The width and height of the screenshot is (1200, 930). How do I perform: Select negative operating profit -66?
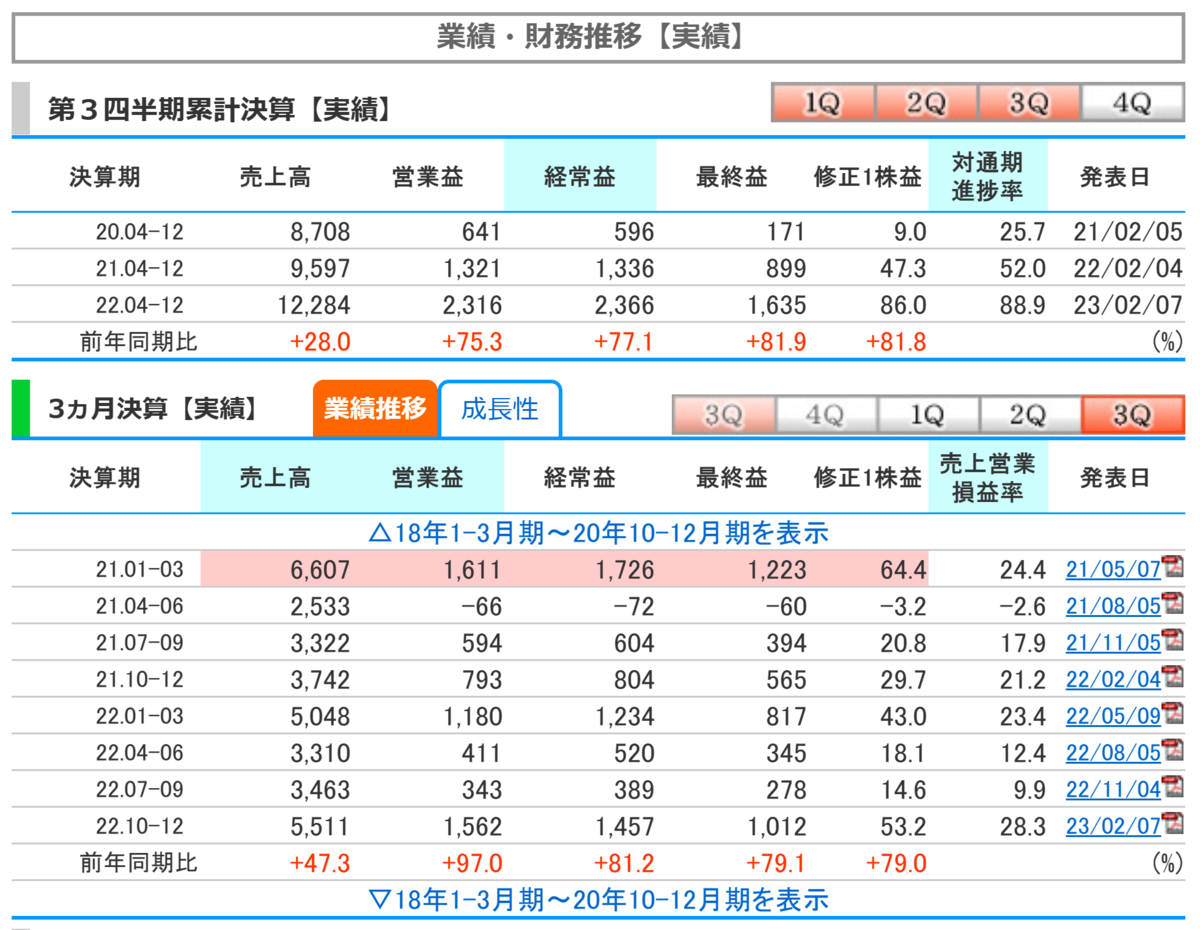[x=480, y=606]
